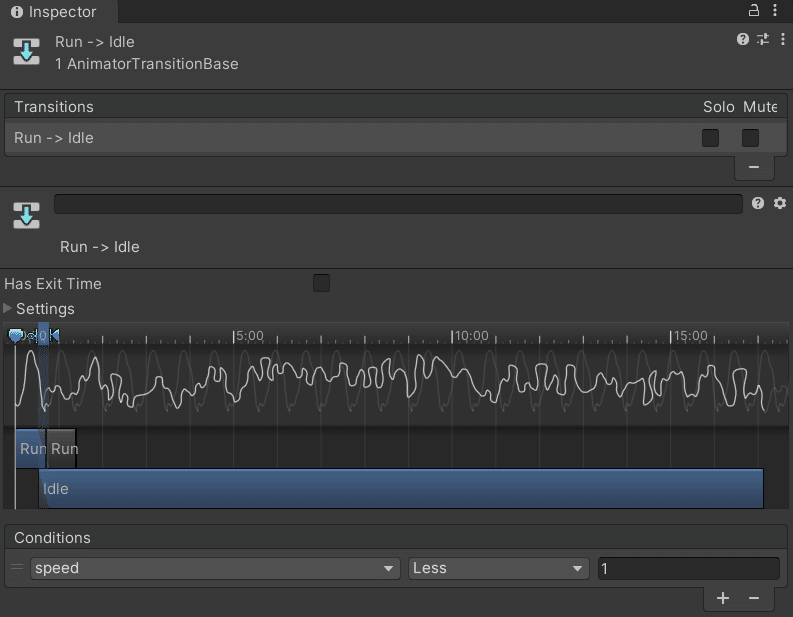Click the transition end marker on timeline
This screenshot has width=793, height=617.
(55, 335)
